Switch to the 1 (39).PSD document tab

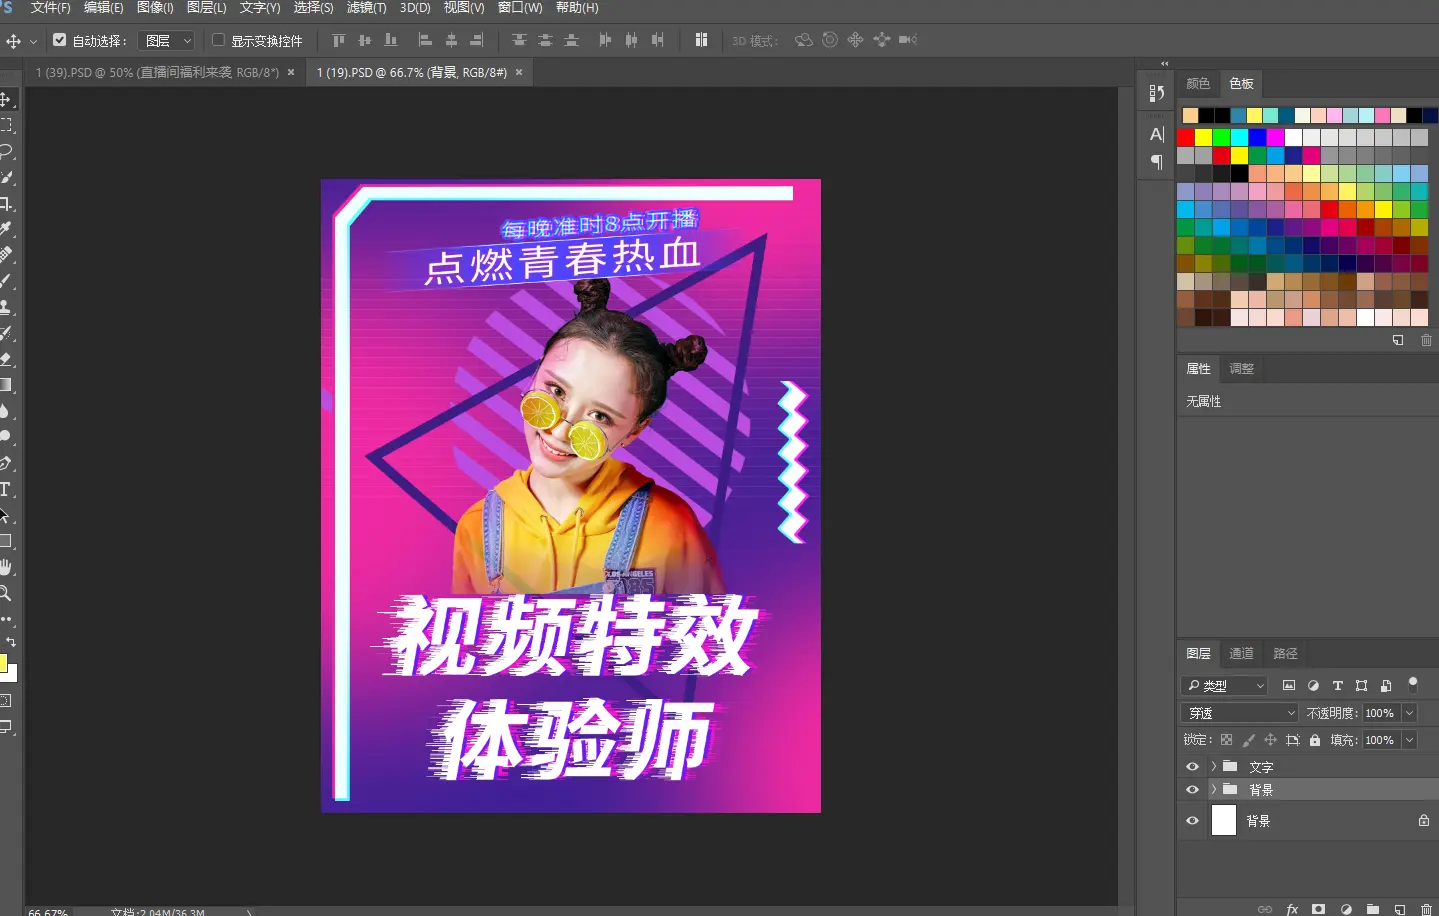157,72
